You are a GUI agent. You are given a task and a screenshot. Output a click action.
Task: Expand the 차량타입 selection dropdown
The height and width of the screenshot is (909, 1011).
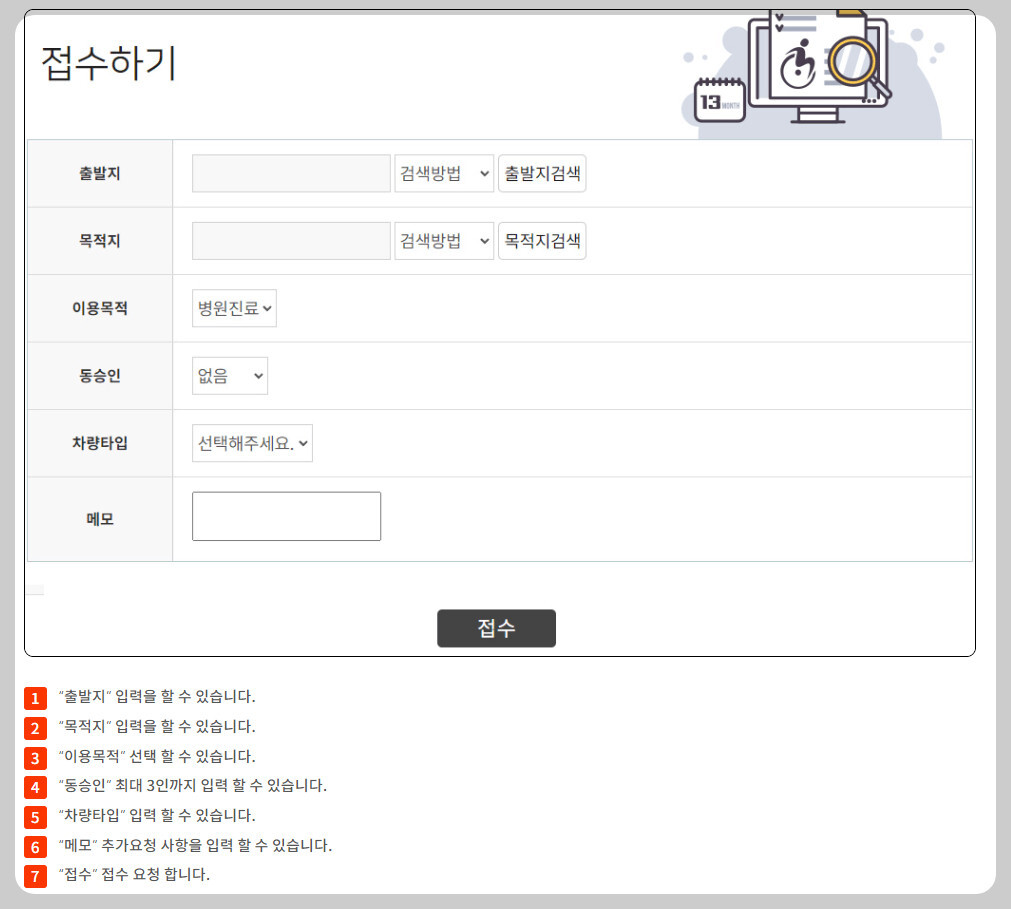click(x=252, y=442)
